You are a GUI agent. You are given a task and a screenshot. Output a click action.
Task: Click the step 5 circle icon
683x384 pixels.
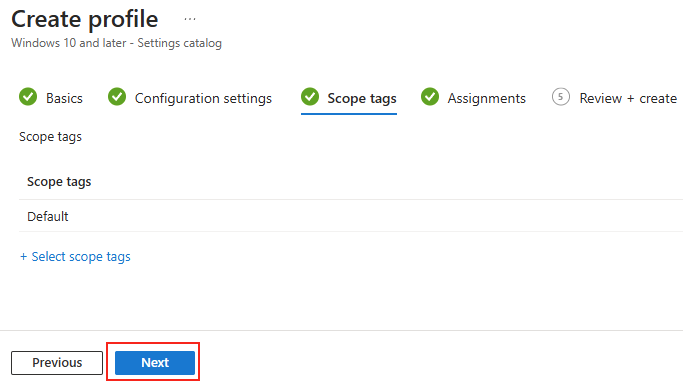coord(561,97)
